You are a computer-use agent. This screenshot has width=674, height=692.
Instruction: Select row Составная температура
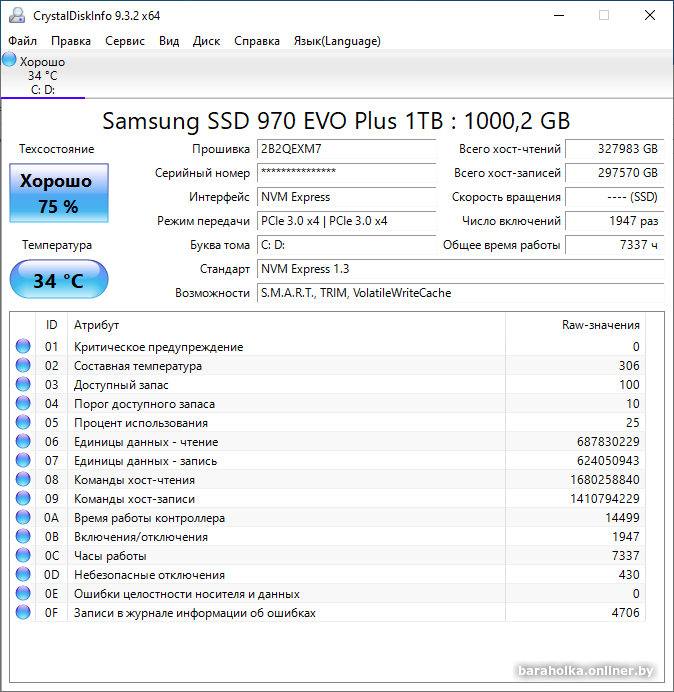coord(328,365)
